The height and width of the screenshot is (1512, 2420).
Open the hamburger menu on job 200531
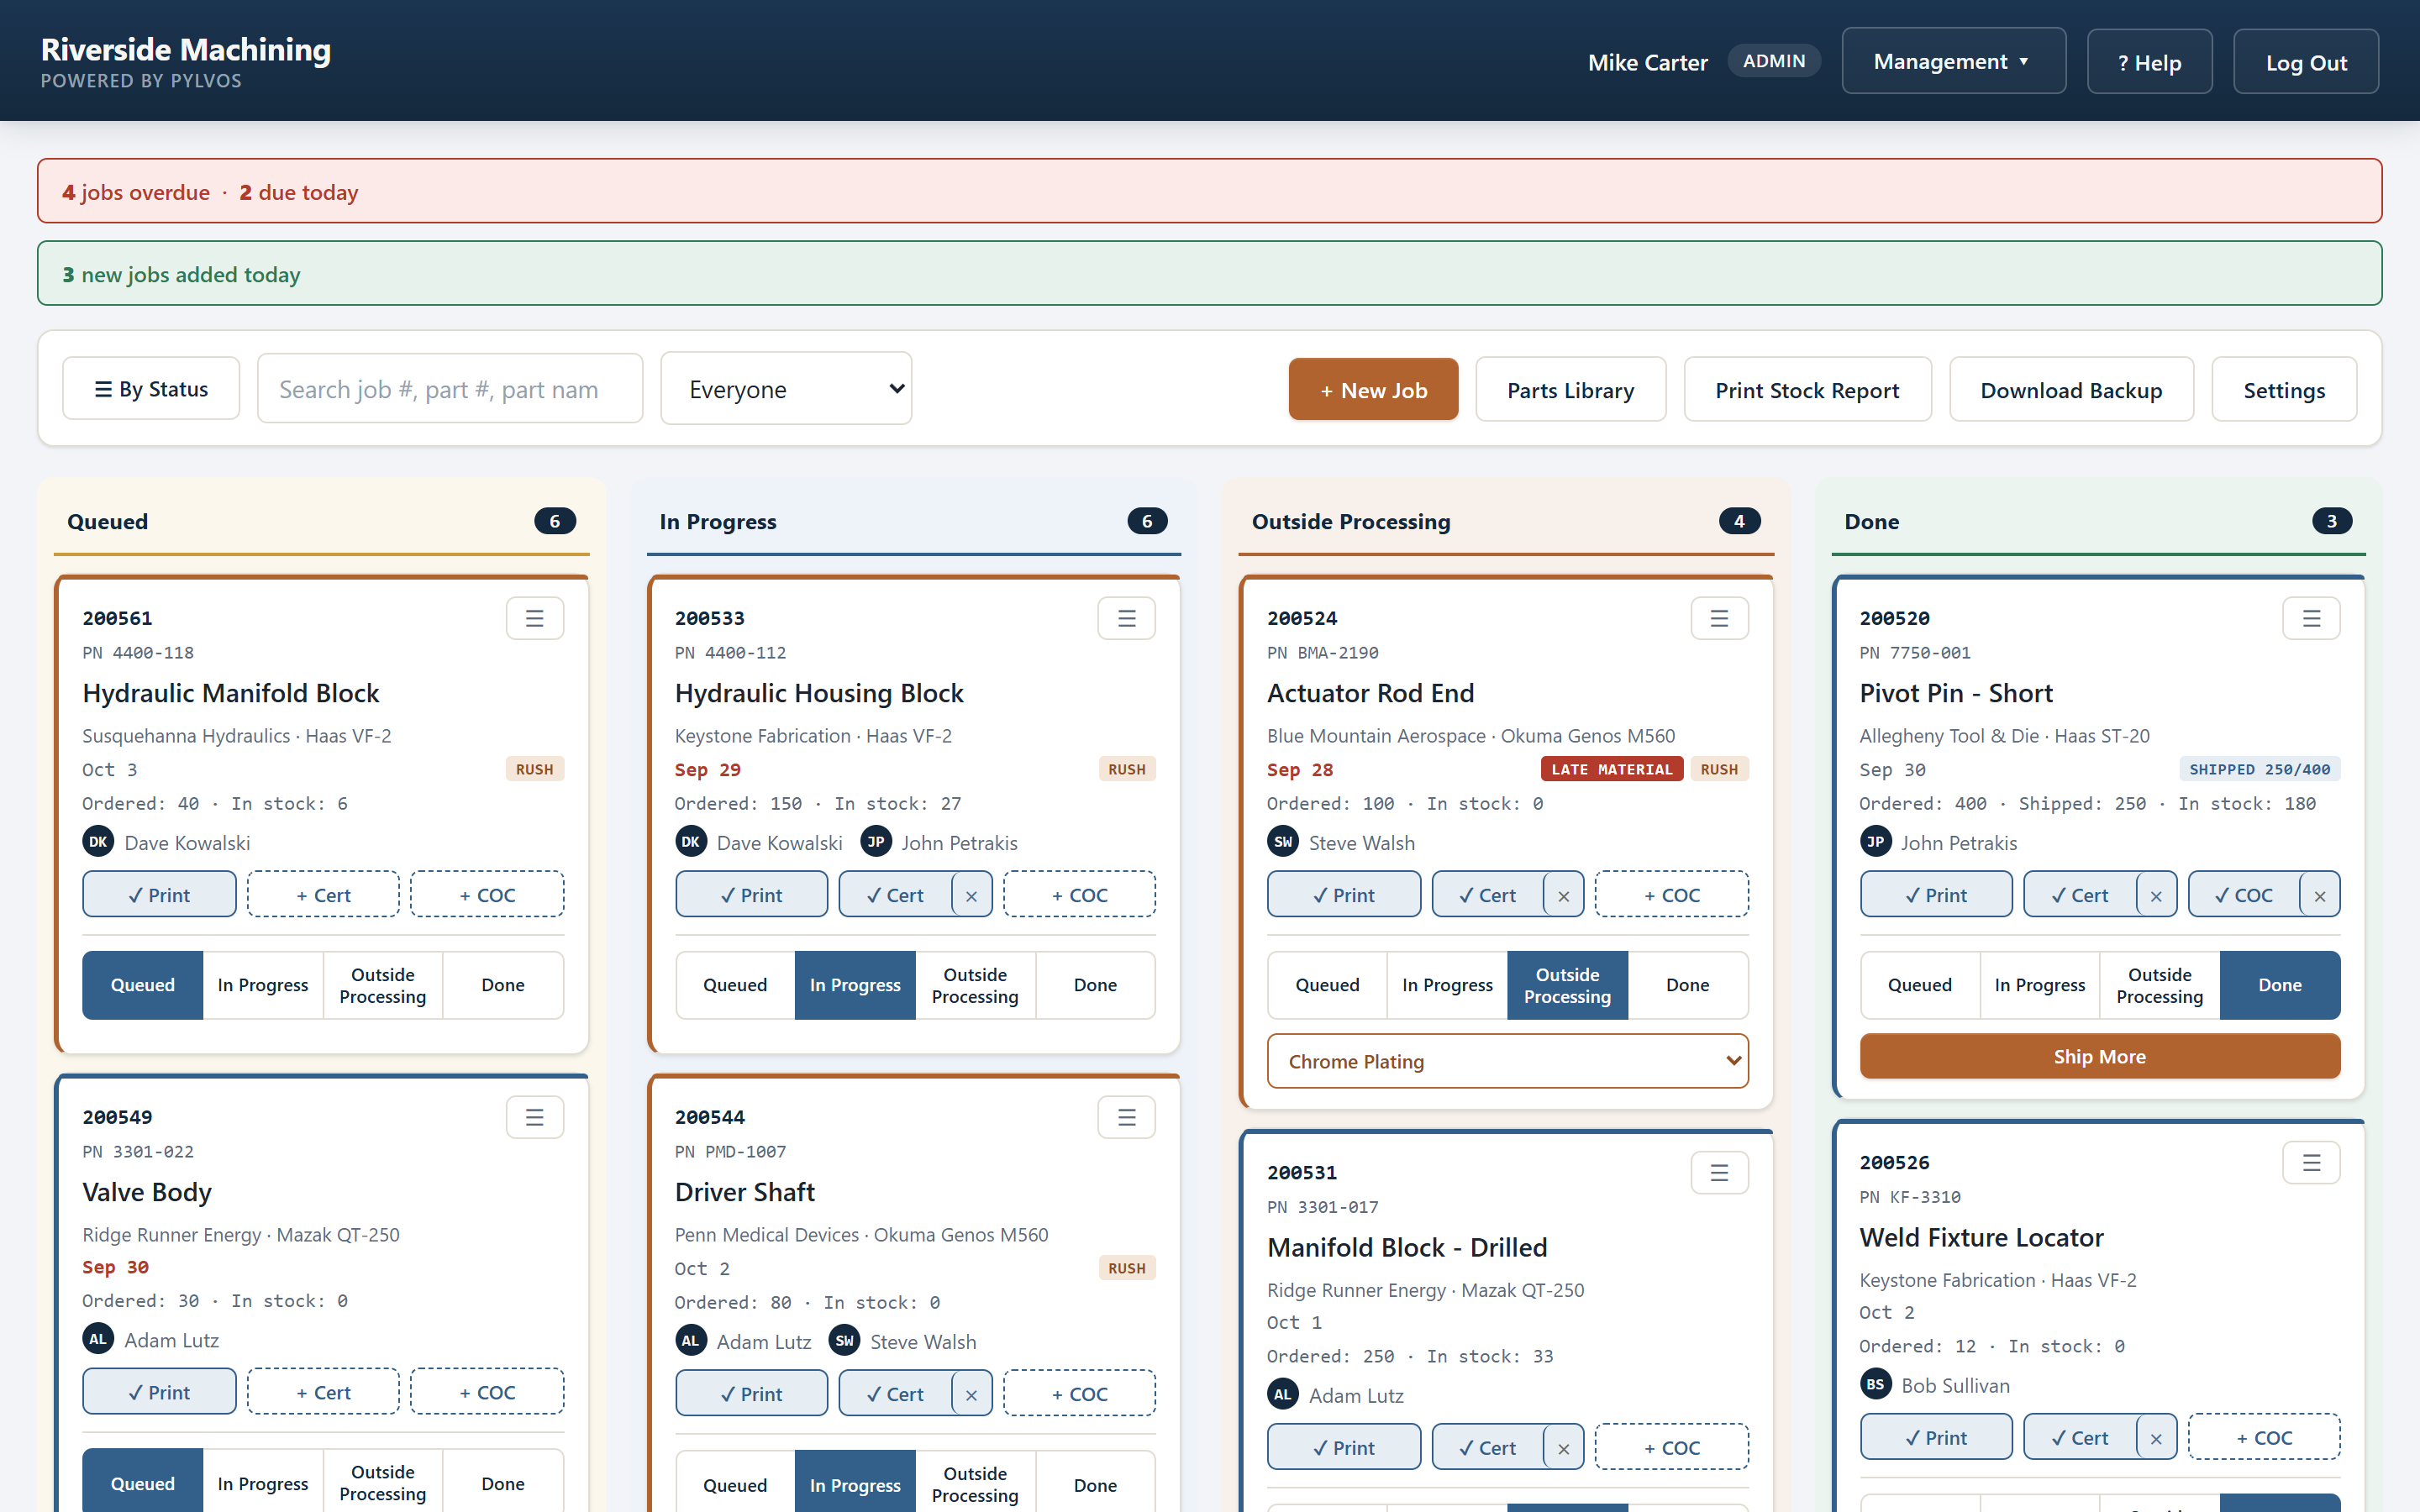point(1719,1172)
